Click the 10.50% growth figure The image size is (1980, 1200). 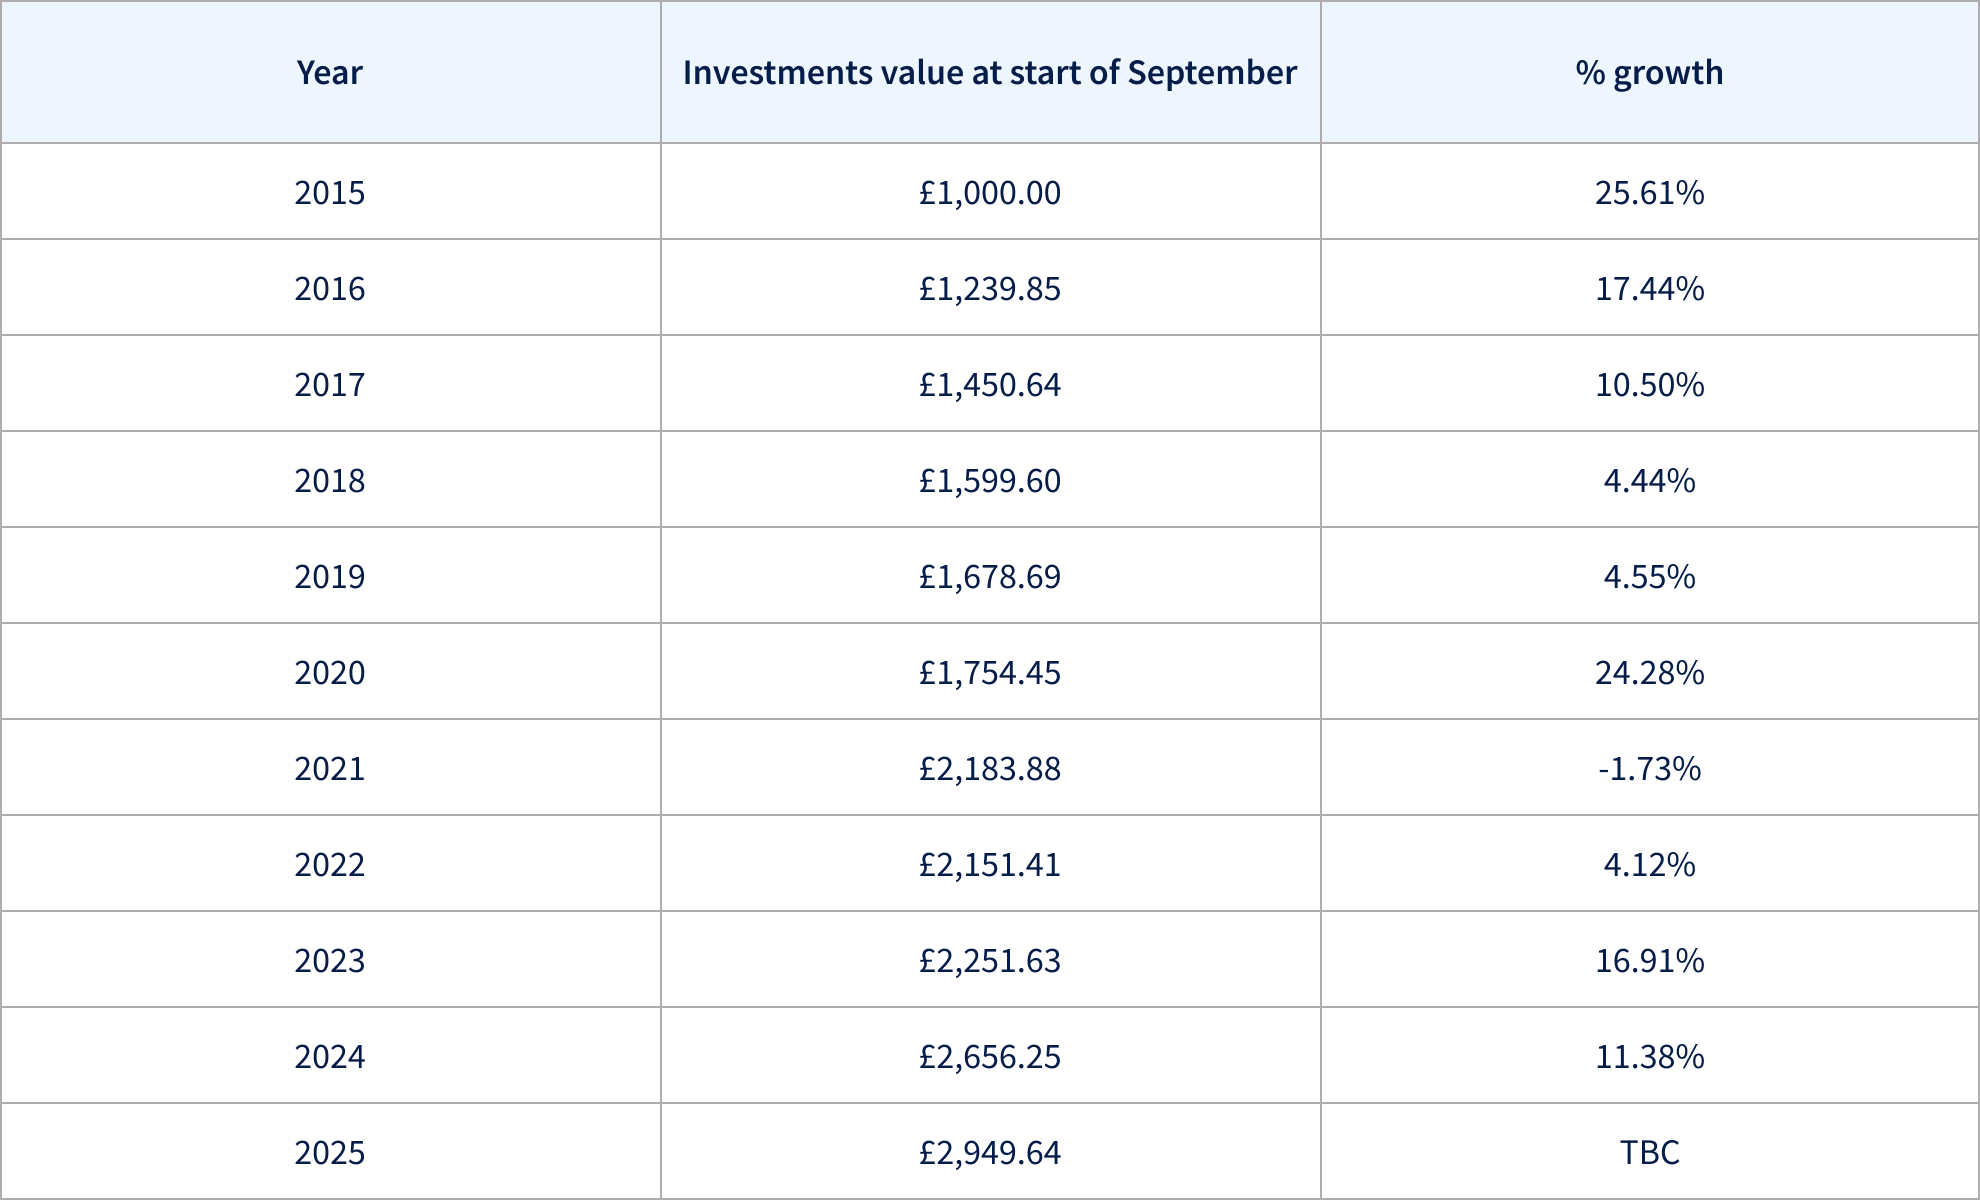tap(1649, 384)
